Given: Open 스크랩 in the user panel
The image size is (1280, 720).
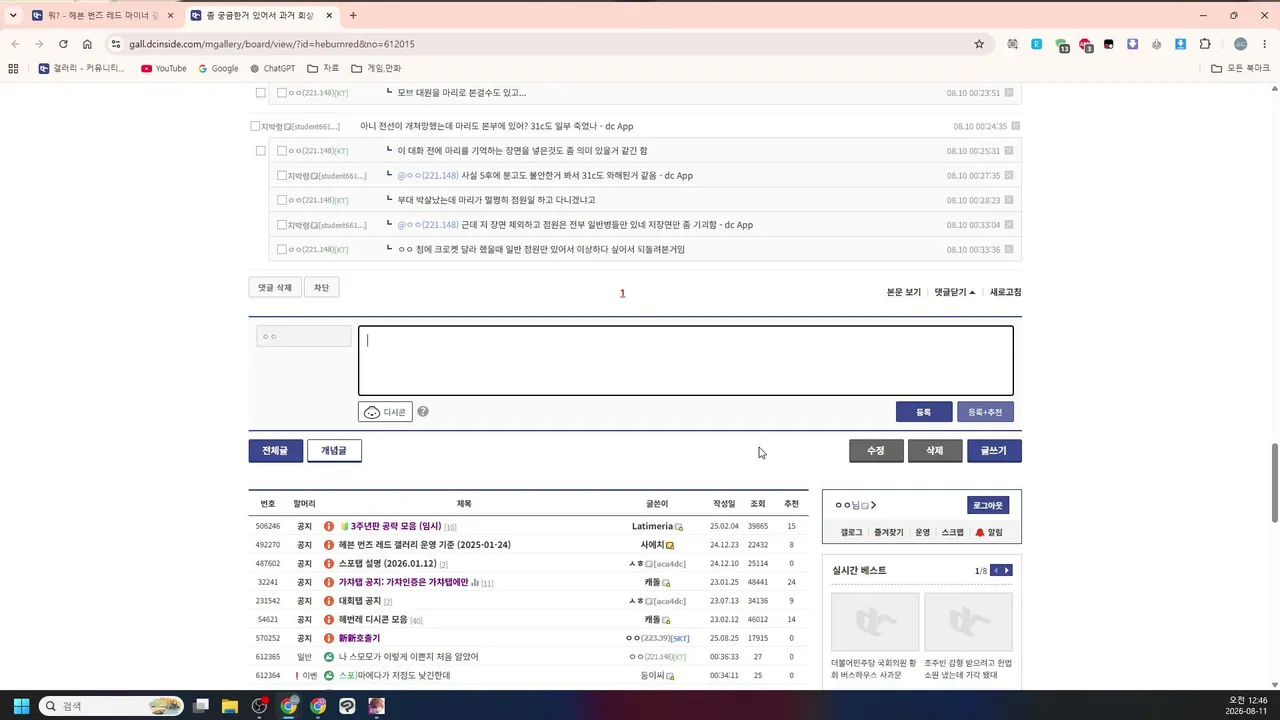Looking at the screenshot, I should (x=953, y=533).
